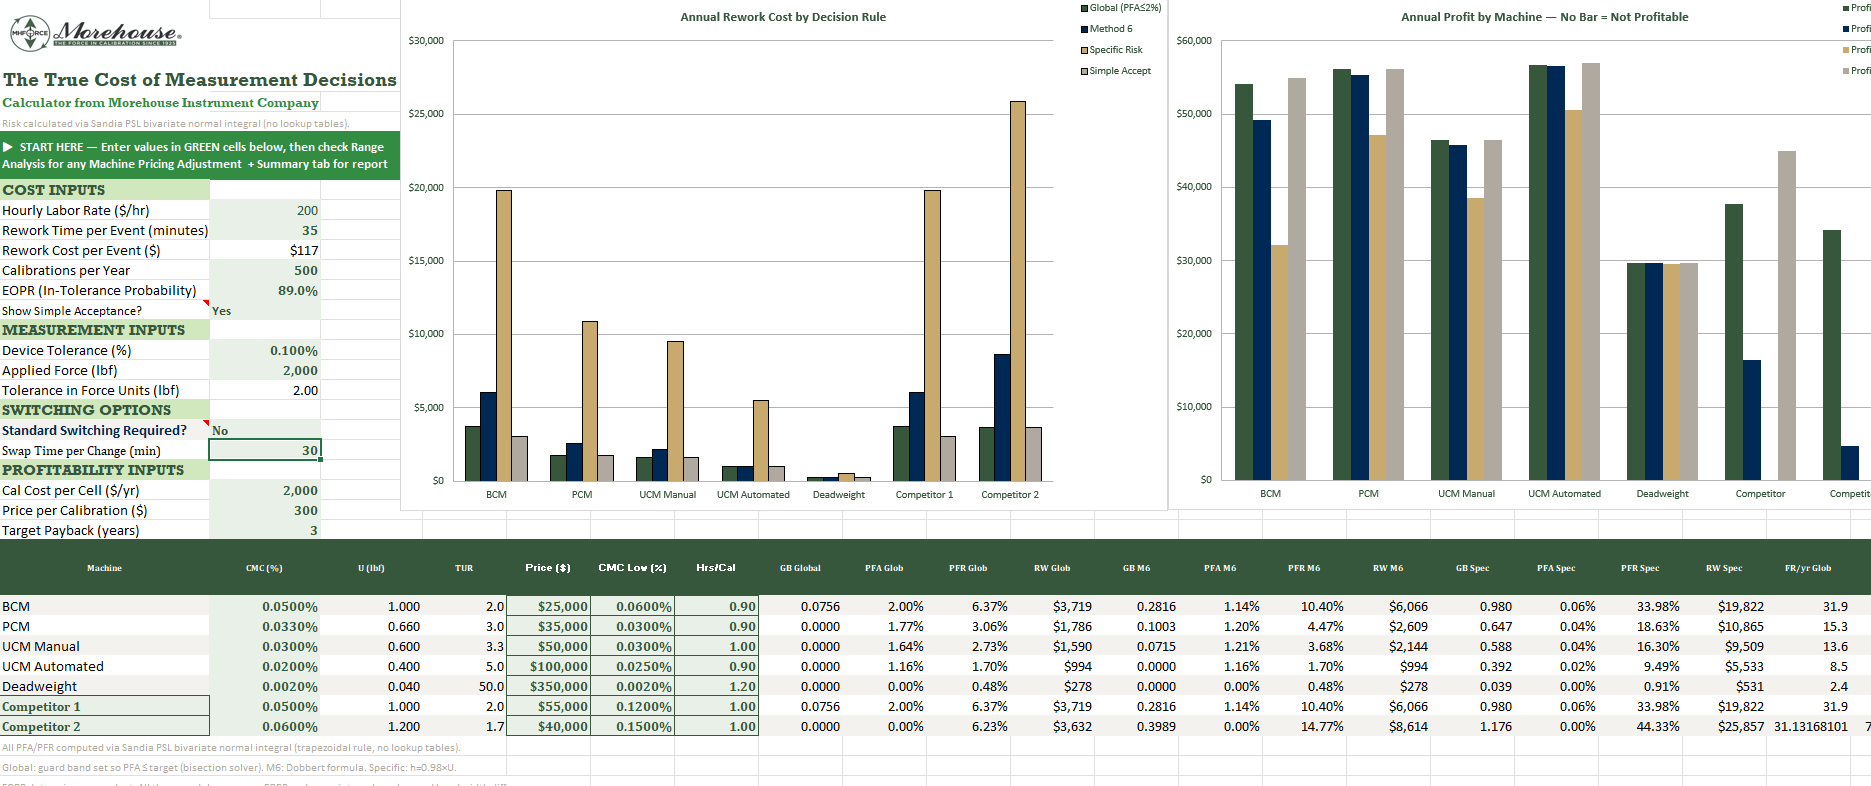This screenshot has width=1871, height=786.
Task: Select the Competitor 2 PFR M6 14.77% cell
Action: 1304,726
